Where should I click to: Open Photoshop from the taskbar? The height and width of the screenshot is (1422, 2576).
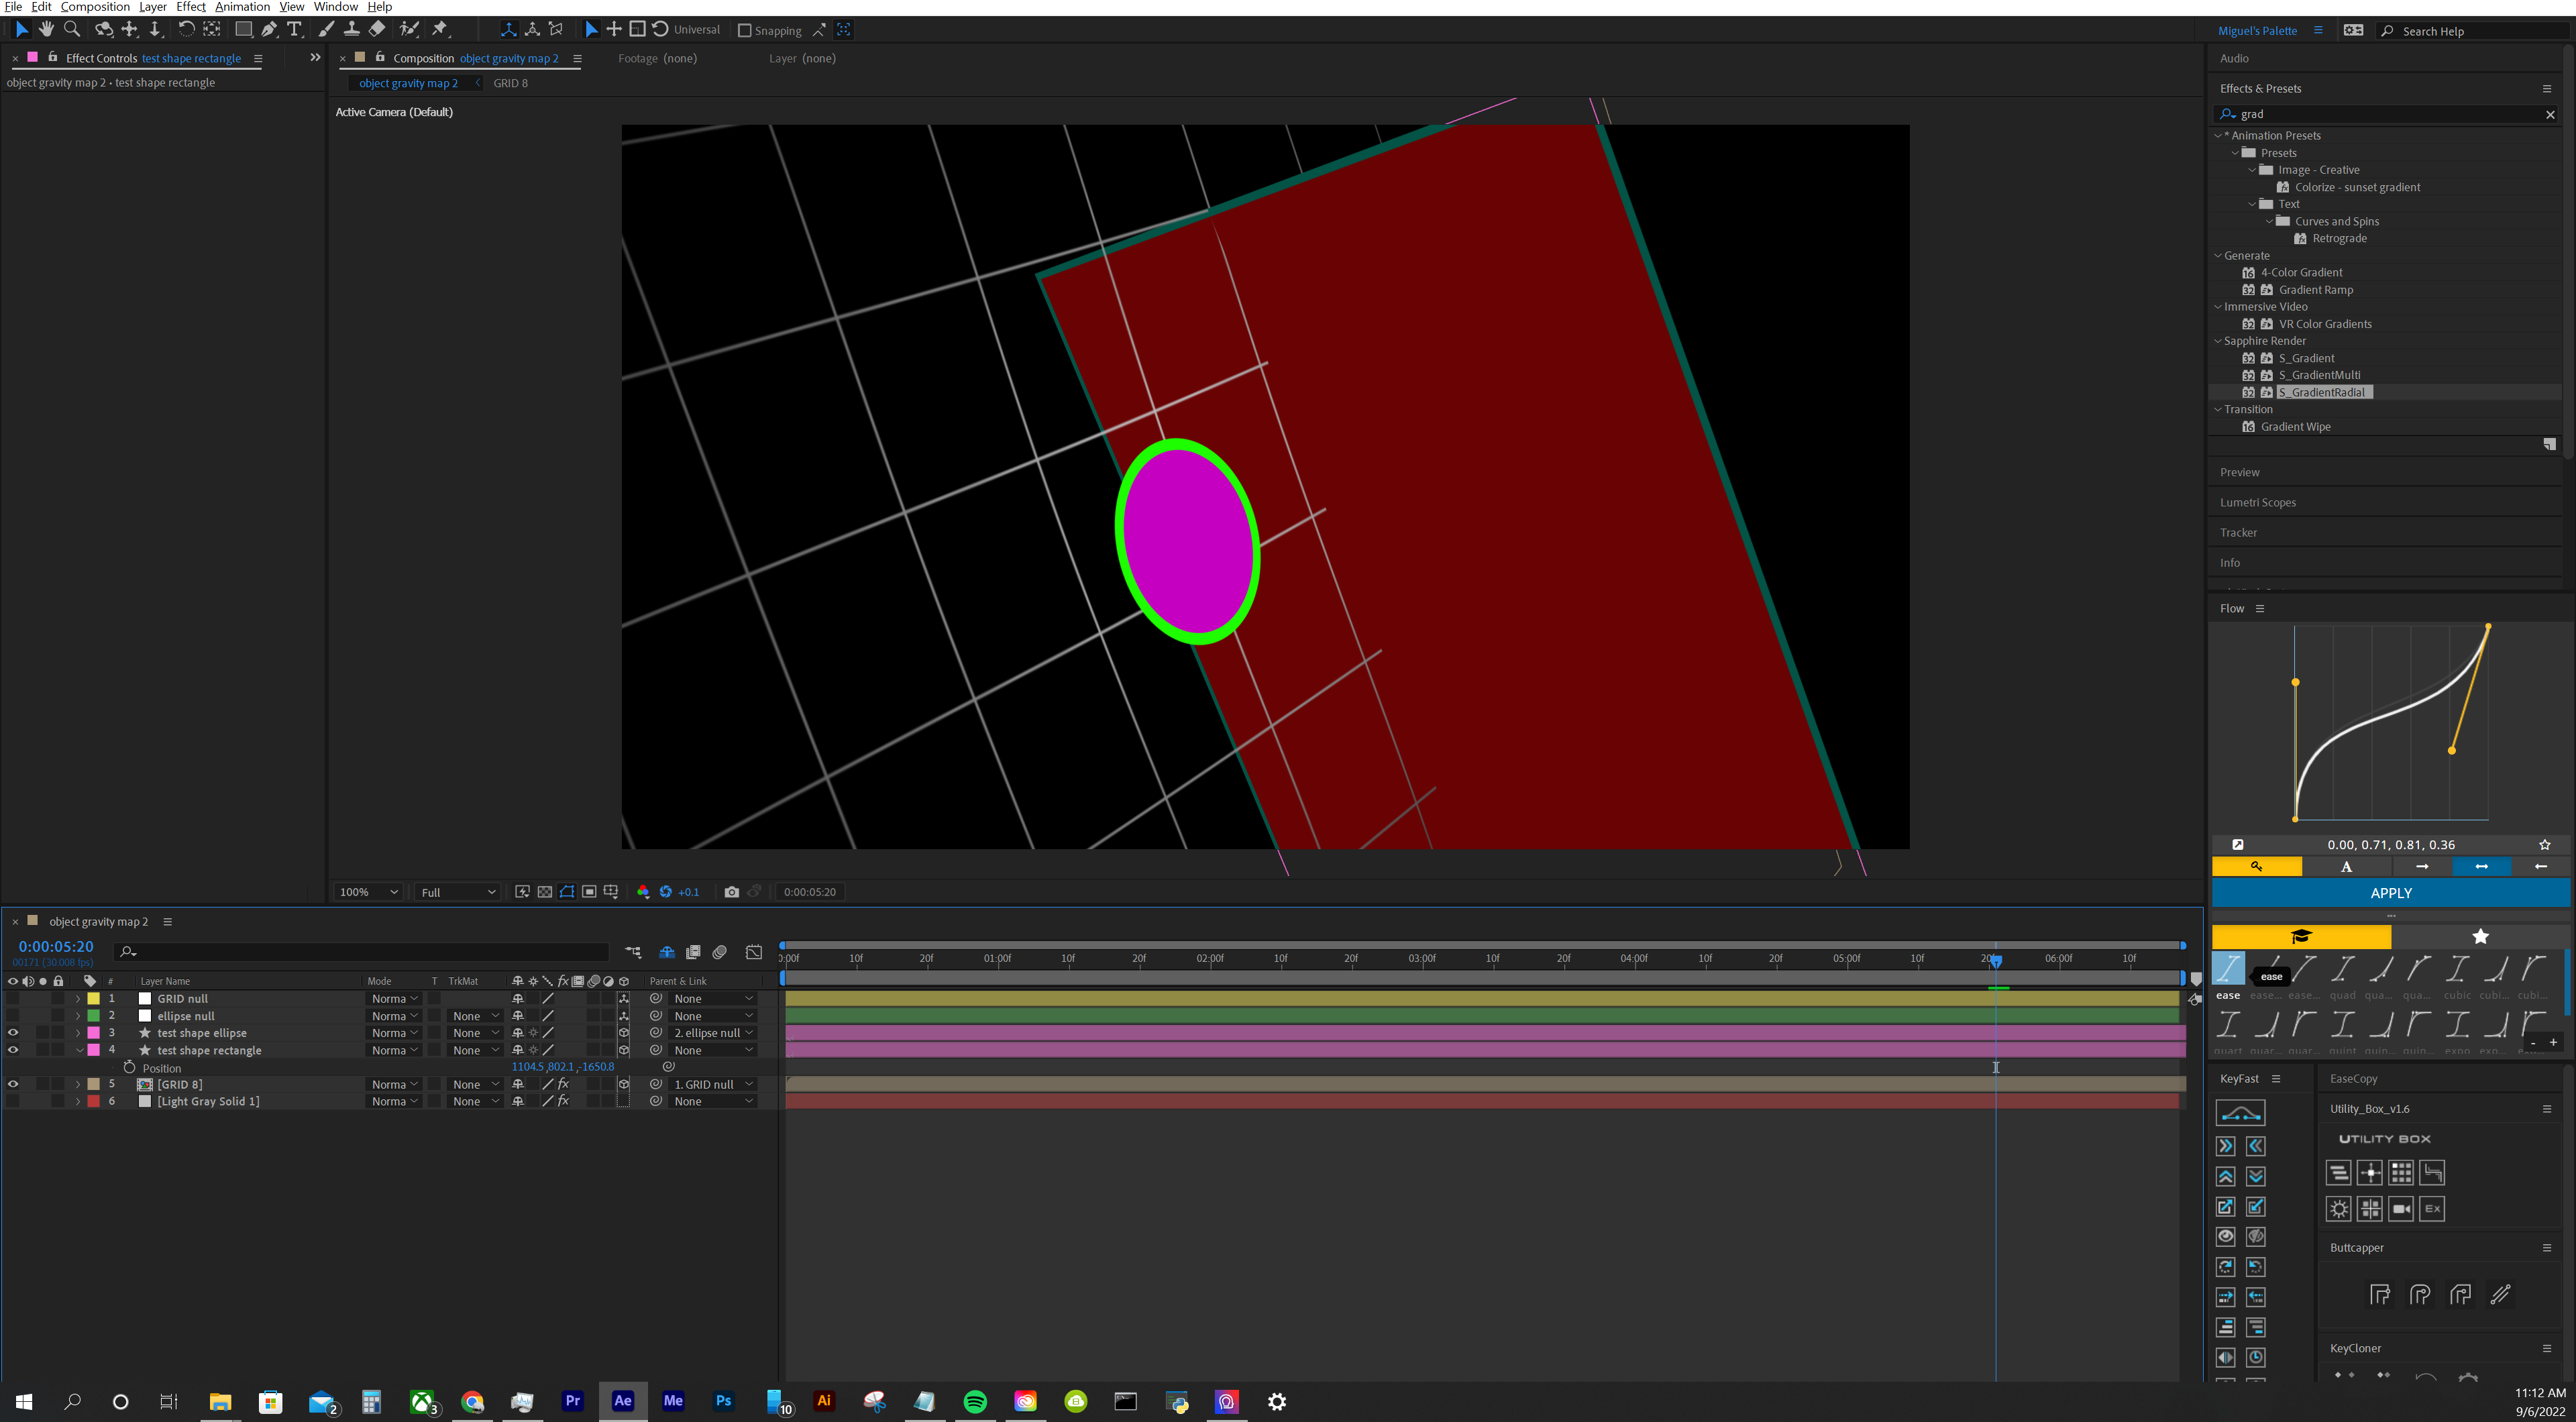724,1401
